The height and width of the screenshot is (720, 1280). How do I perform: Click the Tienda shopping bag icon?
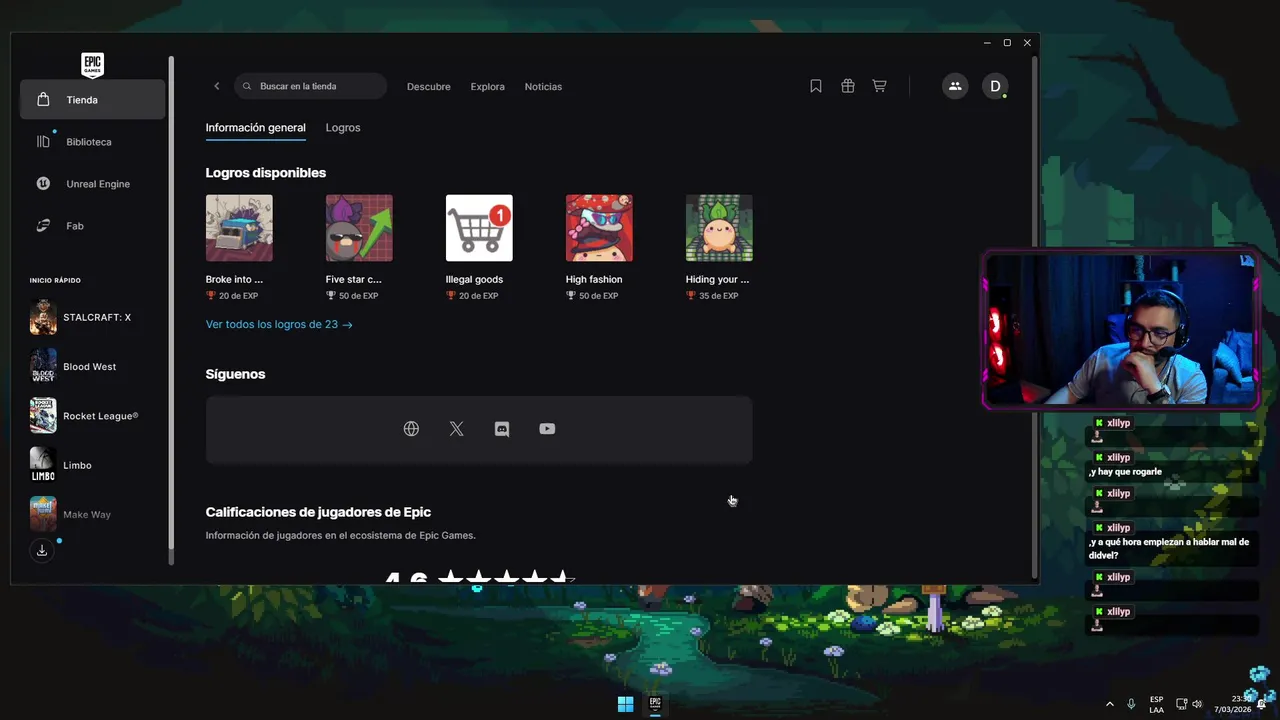43,100
